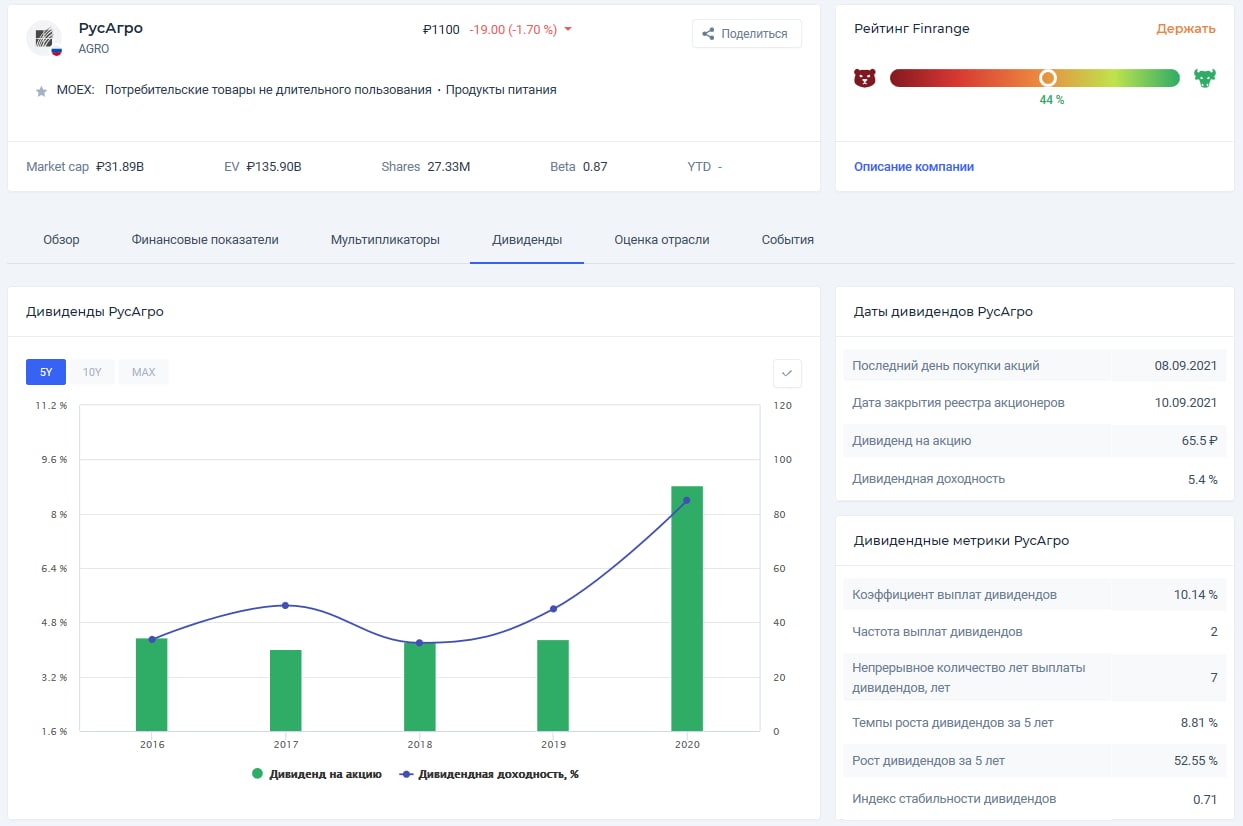Click the 8.81 % dividend growth rate
This screenshot has height=826, width=1243.
tap(1199, 723)
